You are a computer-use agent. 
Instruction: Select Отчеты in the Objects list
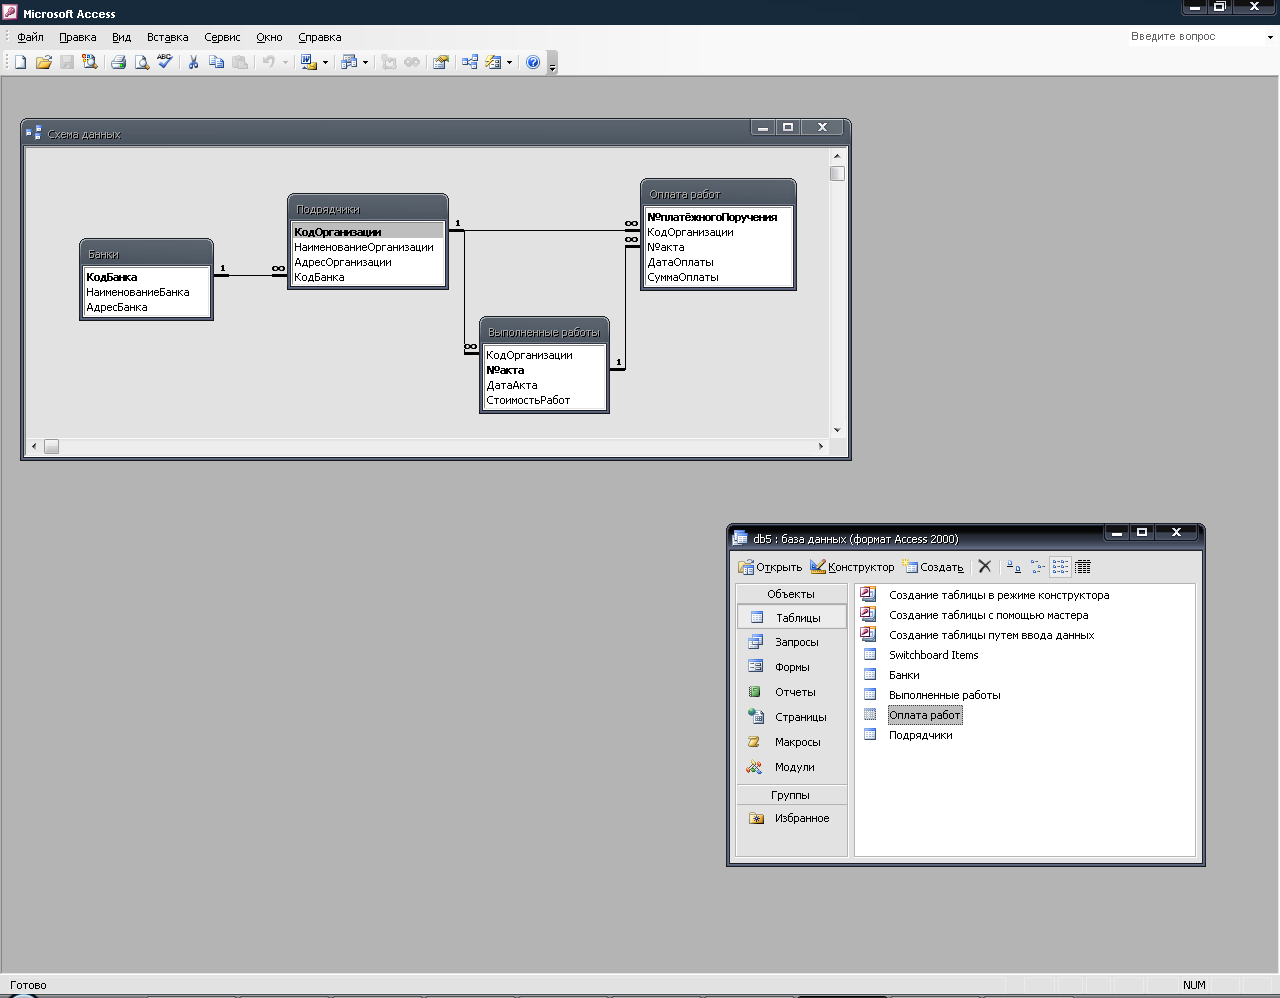point(792,692)
